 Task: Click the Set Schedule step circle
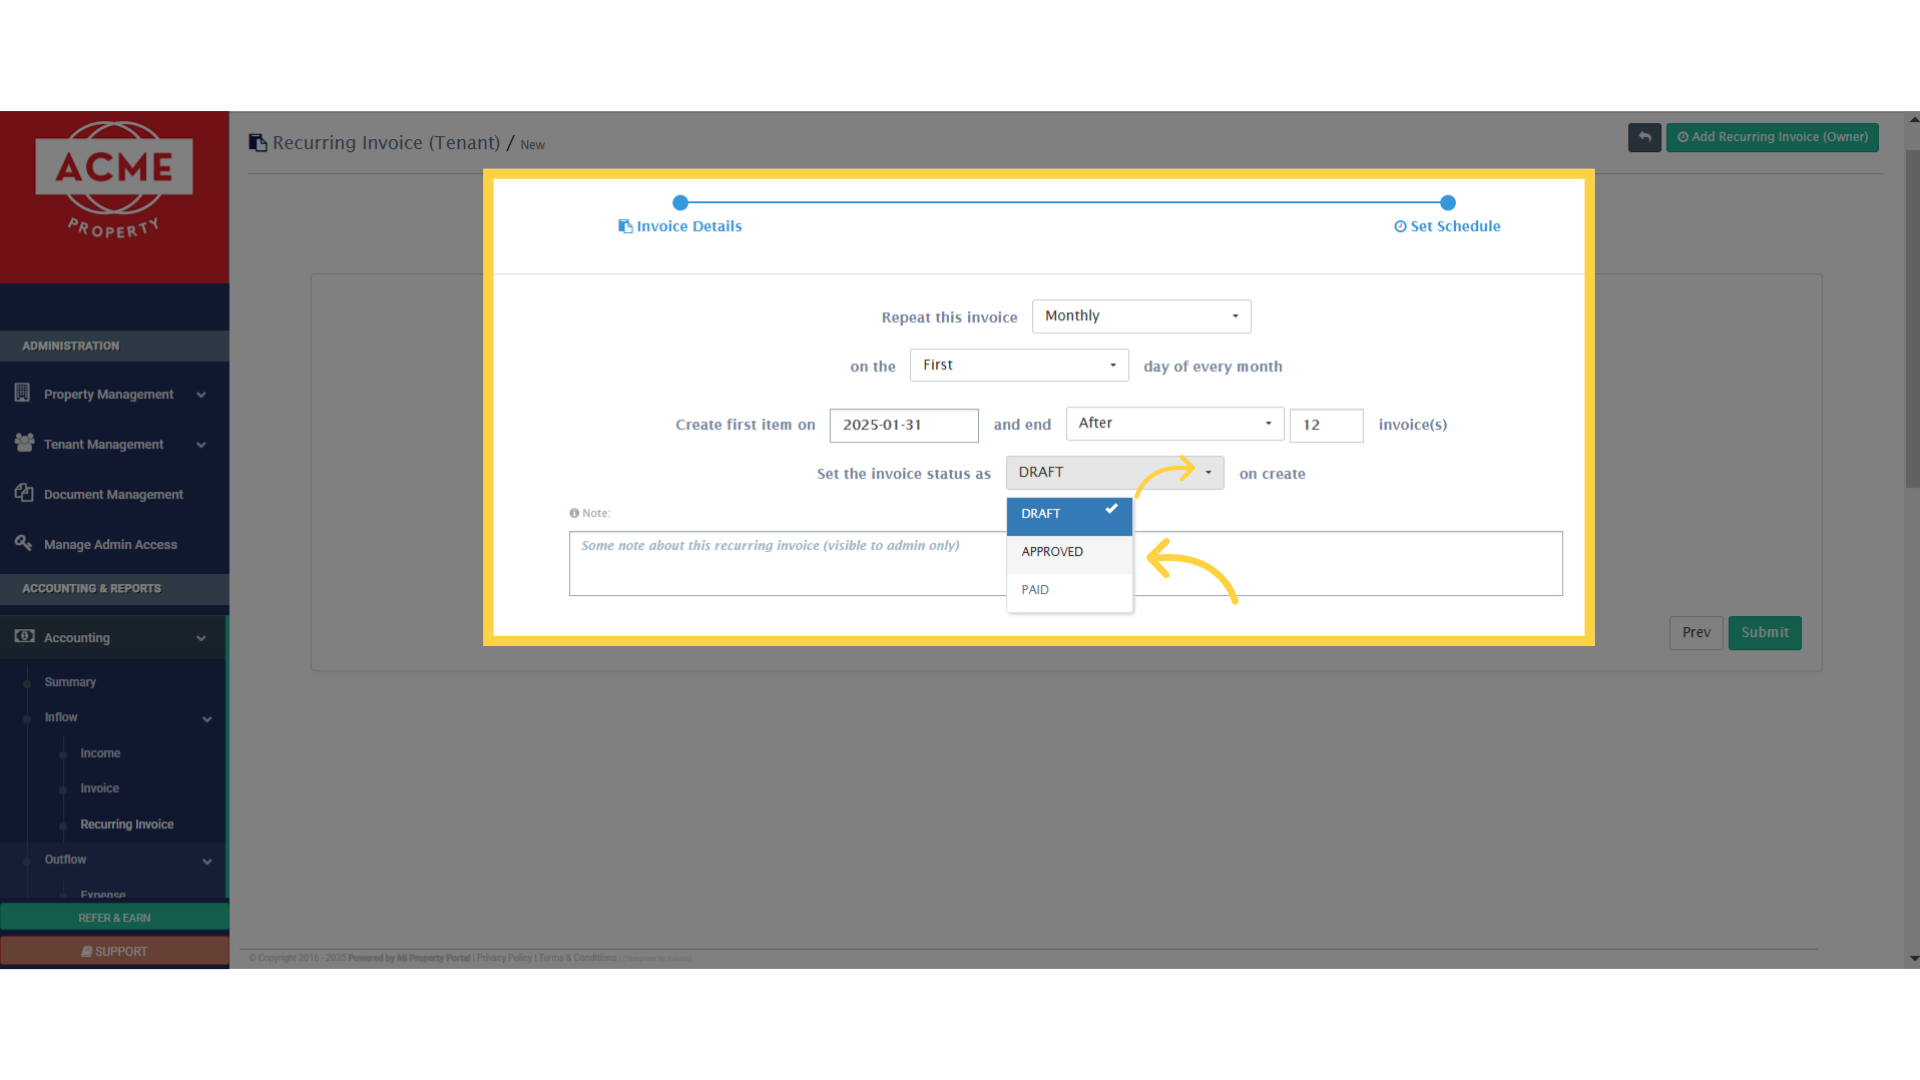1447,203
